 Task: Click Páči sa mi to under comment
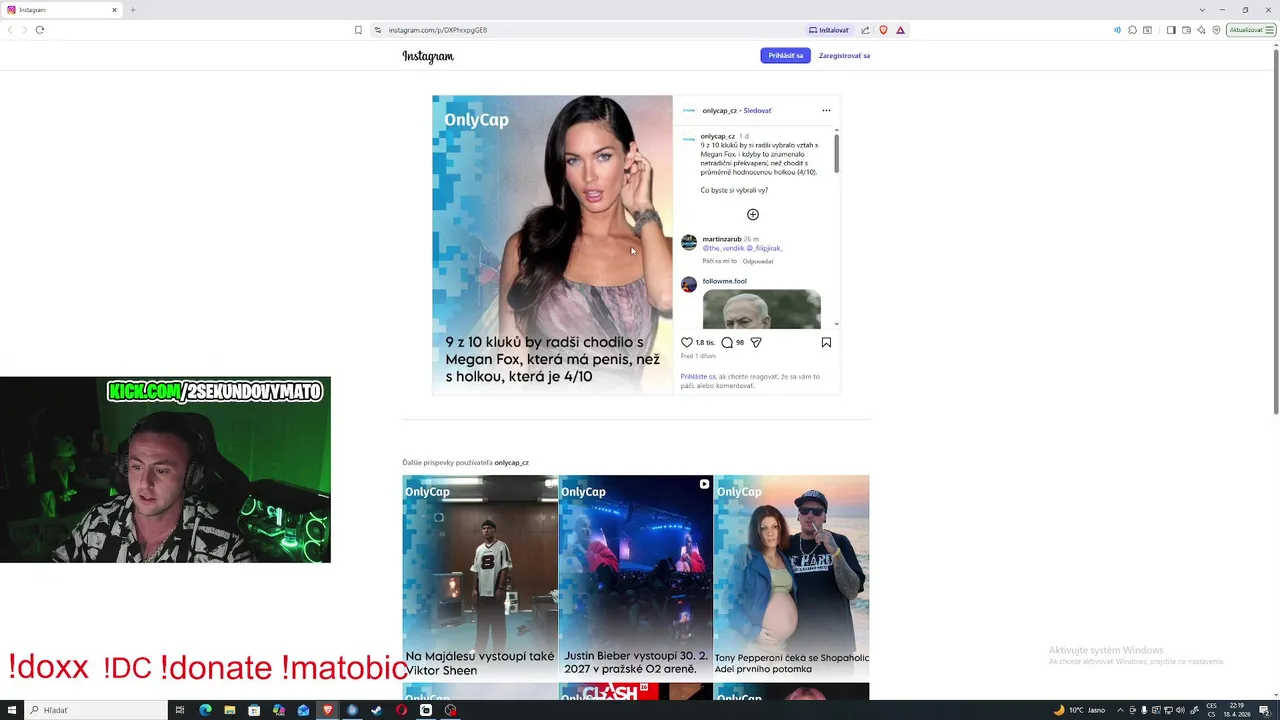click(x=719, y=261)
